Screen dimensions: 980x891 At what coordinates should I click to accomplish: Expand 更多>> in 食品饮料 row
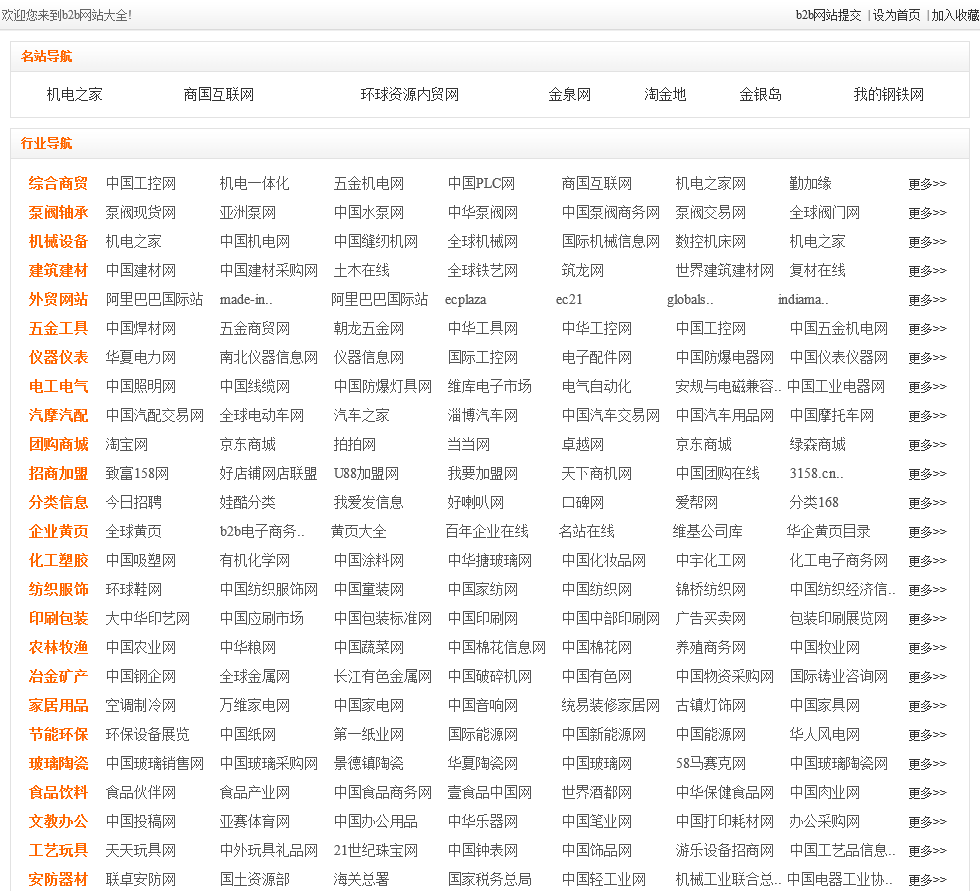click(x=928, y=793)
